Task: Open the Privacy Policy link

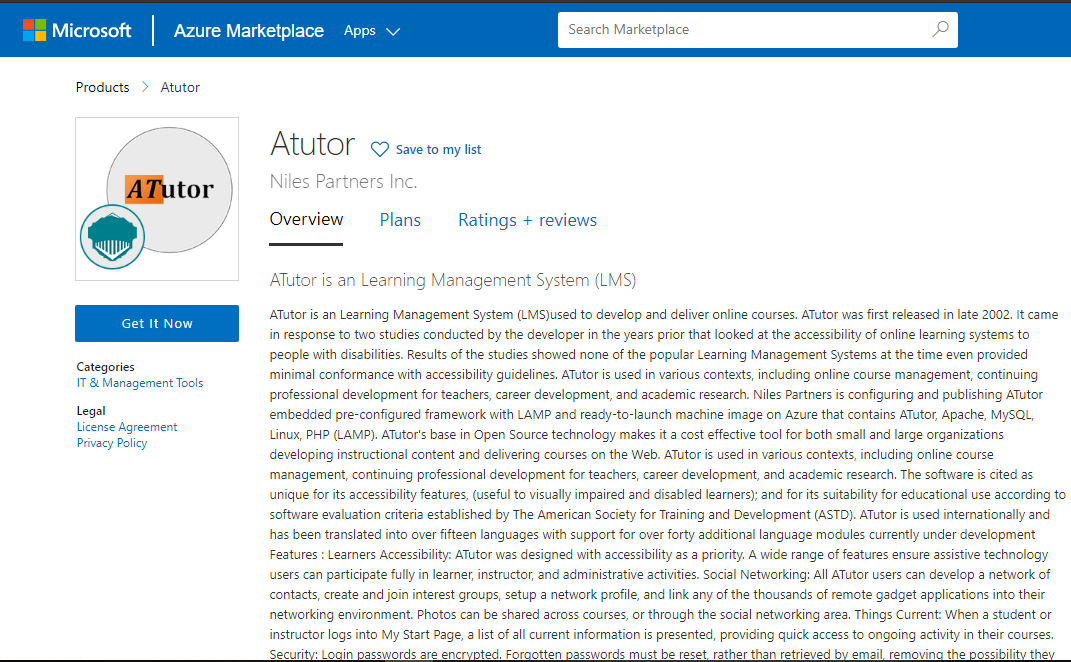Action: click(x=112, y=443)
